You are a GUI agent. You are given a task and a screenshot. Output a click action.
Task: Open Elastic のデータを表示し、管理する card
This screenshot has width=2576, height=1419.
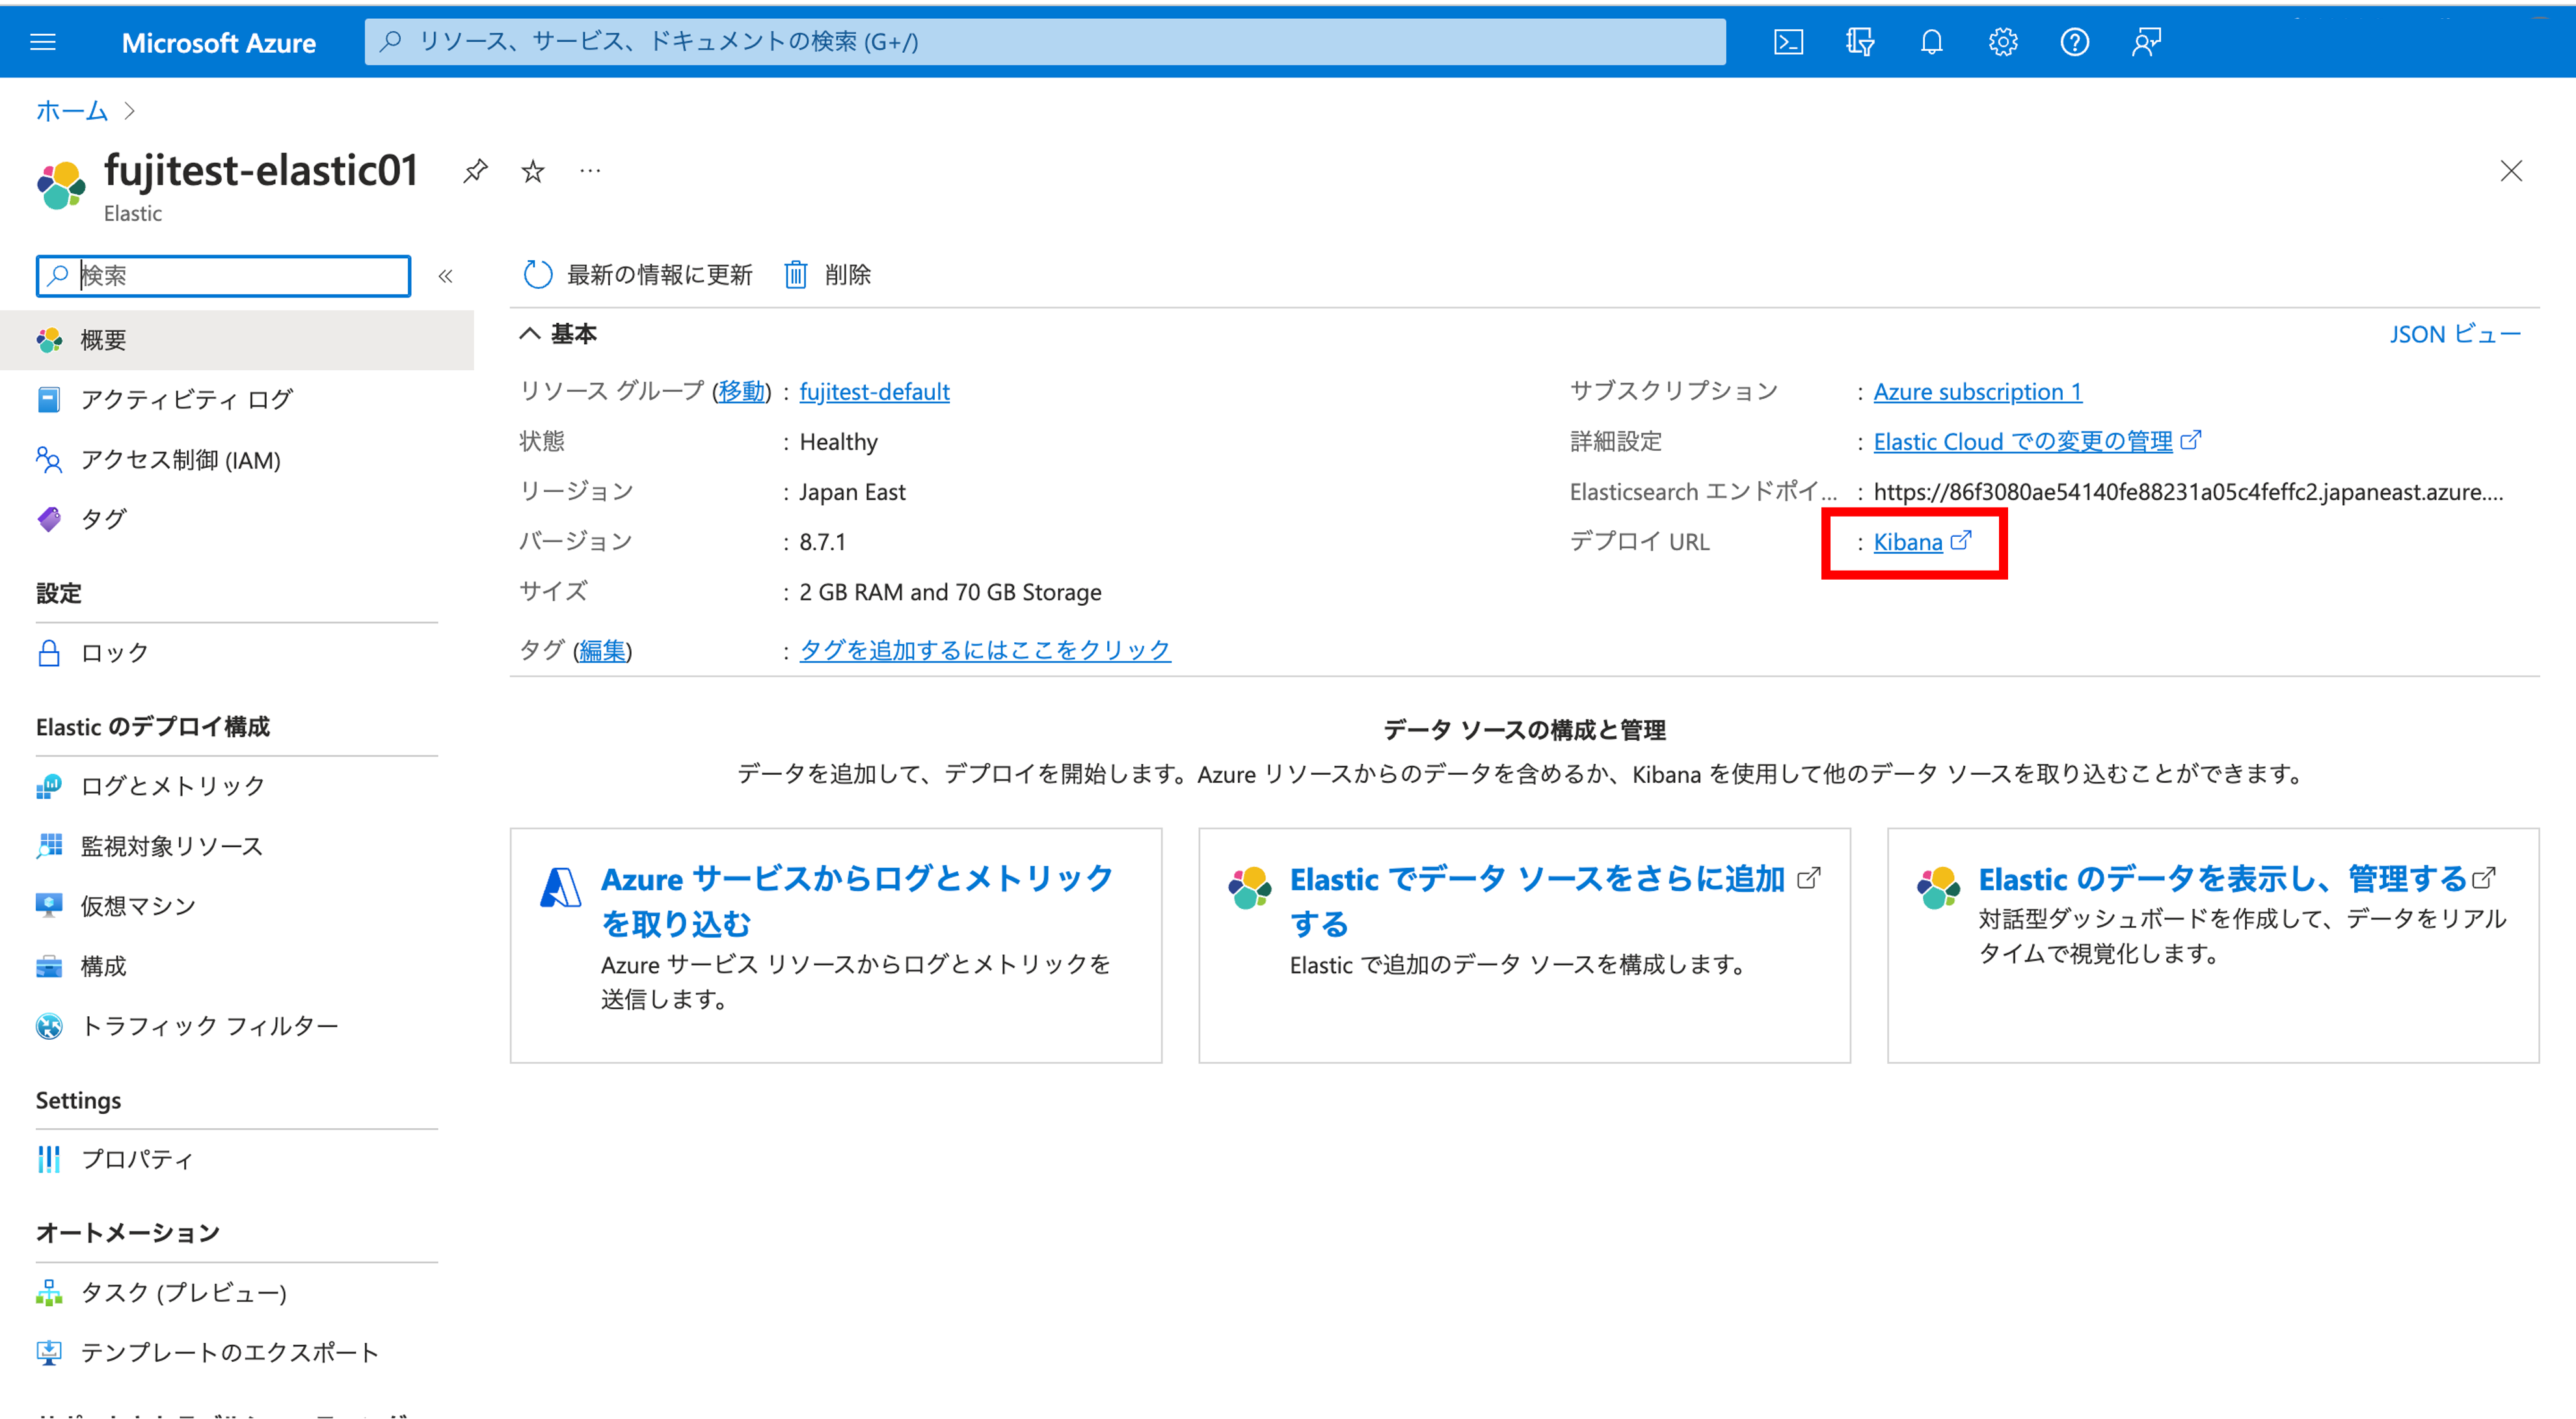[2212, 945]
